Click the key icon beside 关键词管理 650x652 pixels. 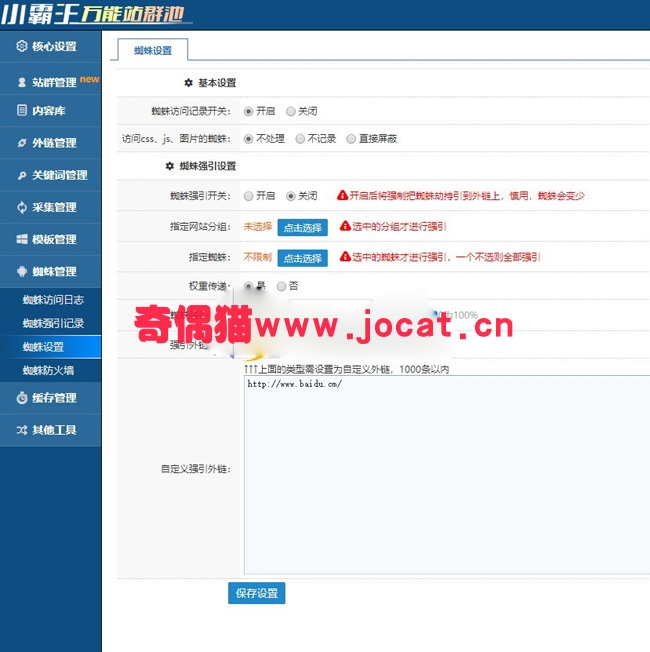click(22, 175)
